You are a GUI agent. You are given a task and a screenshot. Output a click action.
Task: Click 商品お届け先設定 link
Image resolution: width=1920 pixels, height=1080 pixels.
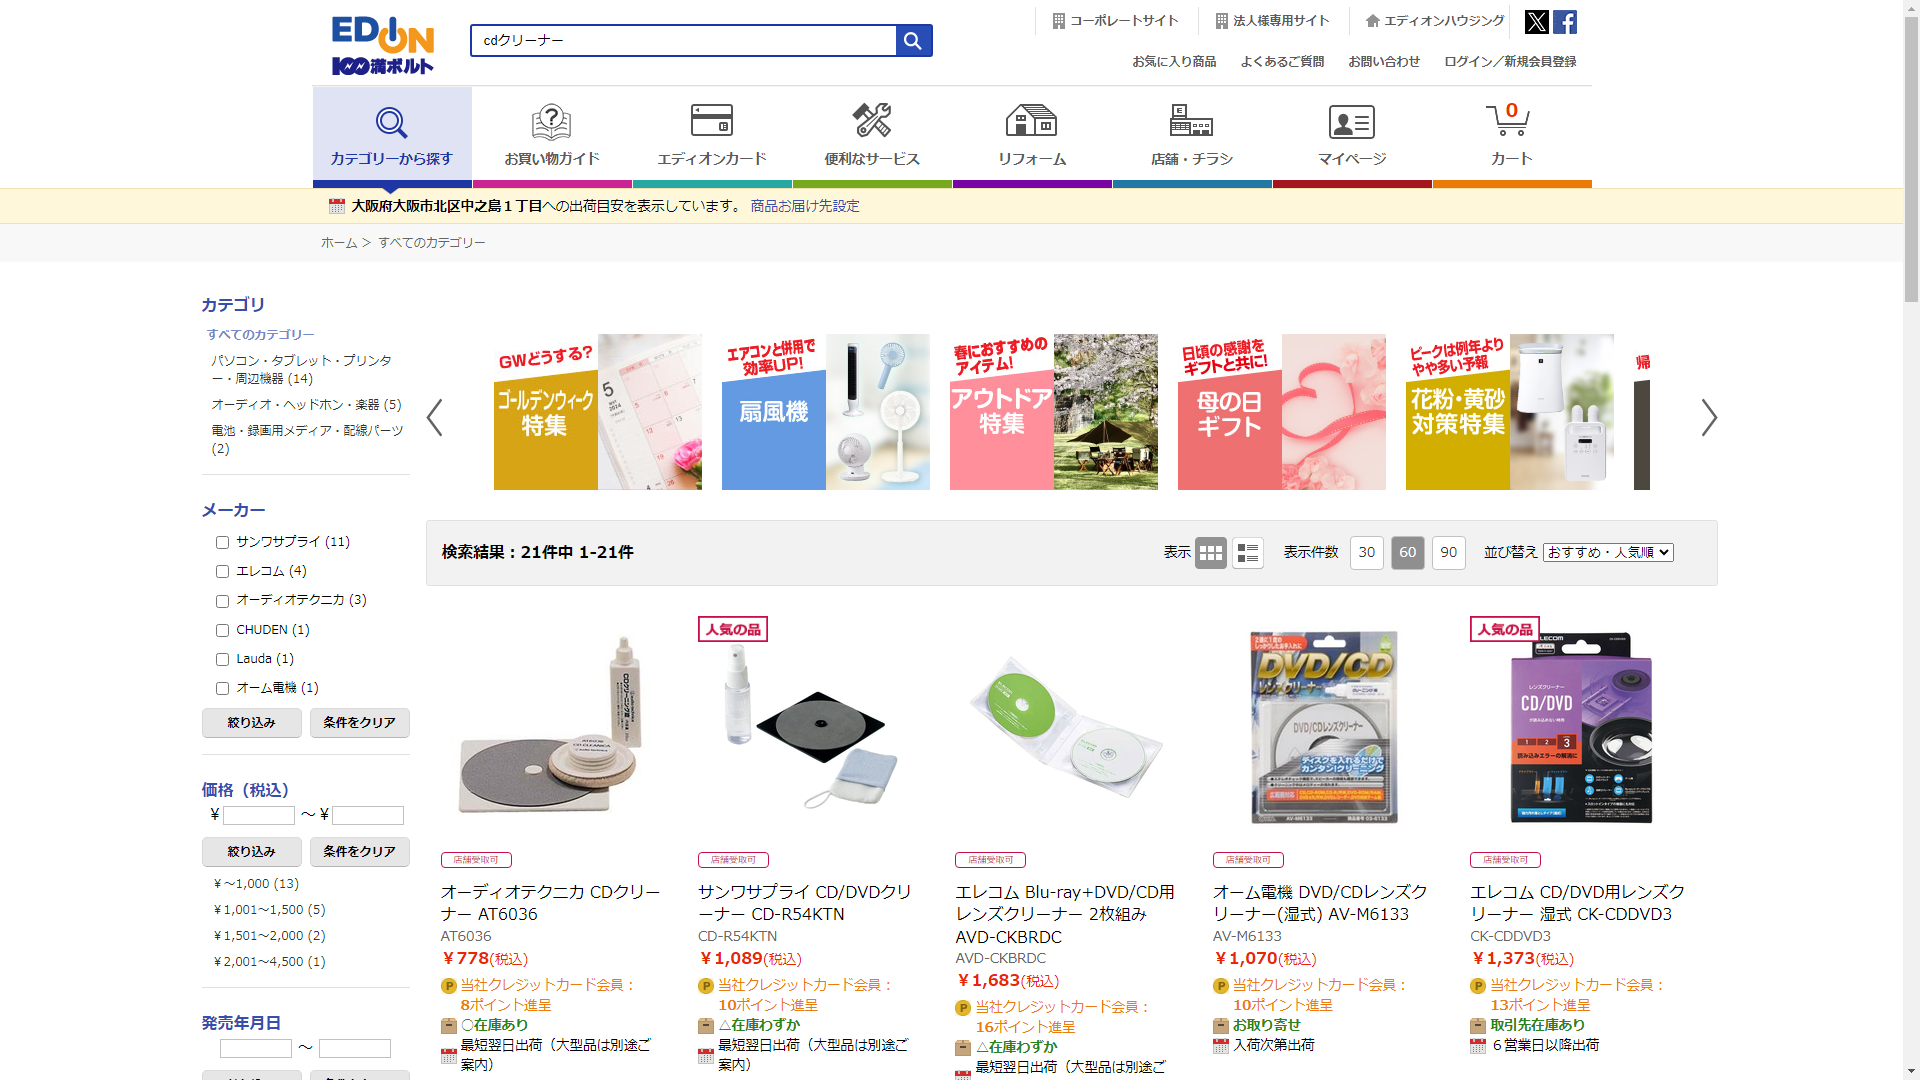click(x=805, y=206)
